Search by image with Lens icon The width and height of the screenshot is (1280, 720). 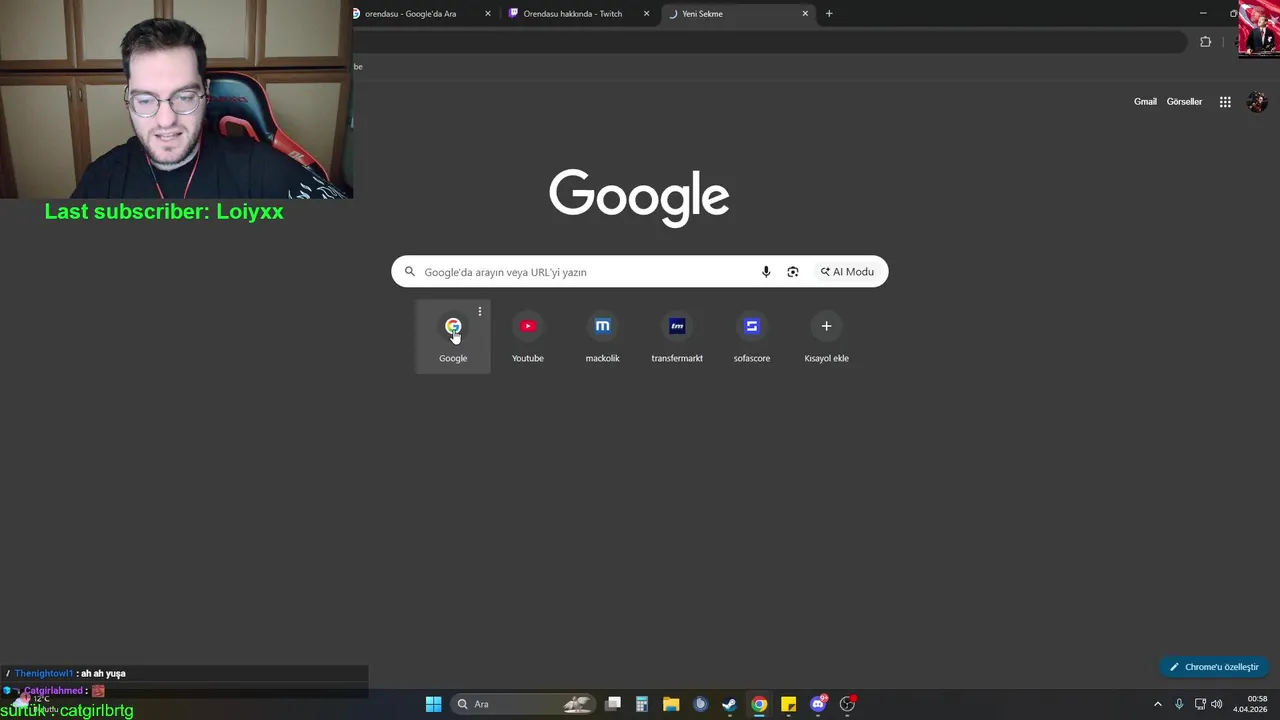(x=793, y=272)
